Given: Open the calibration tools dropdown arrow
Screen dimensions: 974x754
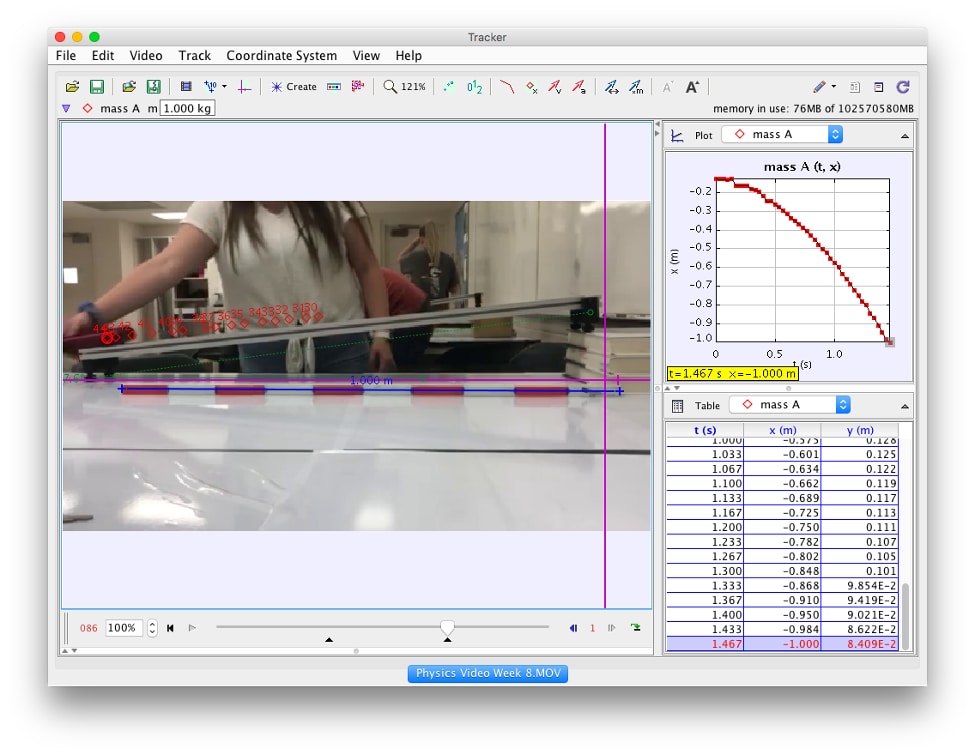Looking at the screenshot, I should (x=224, y=87).
